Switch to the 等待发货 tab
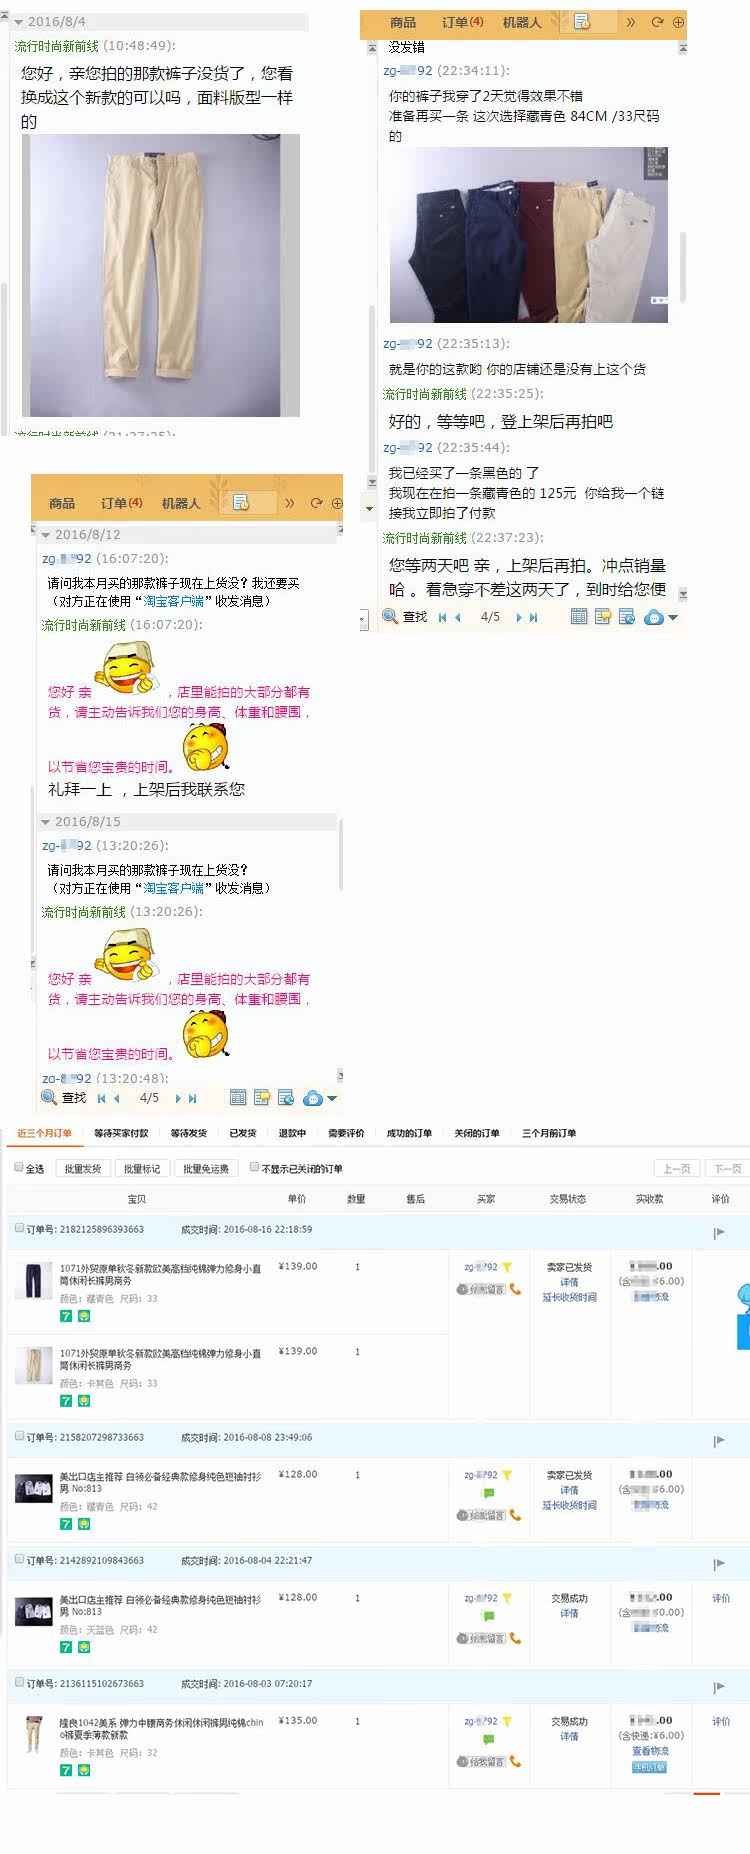 click(x=188, y=1133)
